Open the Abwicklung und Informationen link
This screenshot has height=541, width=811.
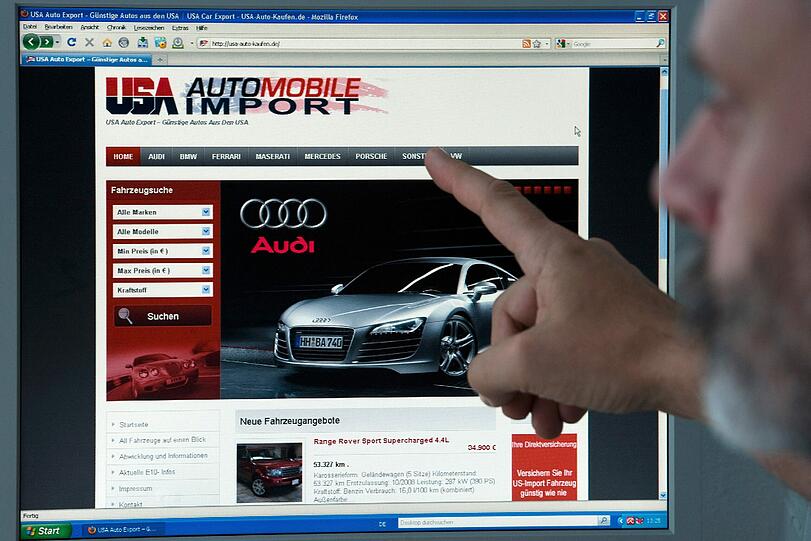click(x=163, y=456)
